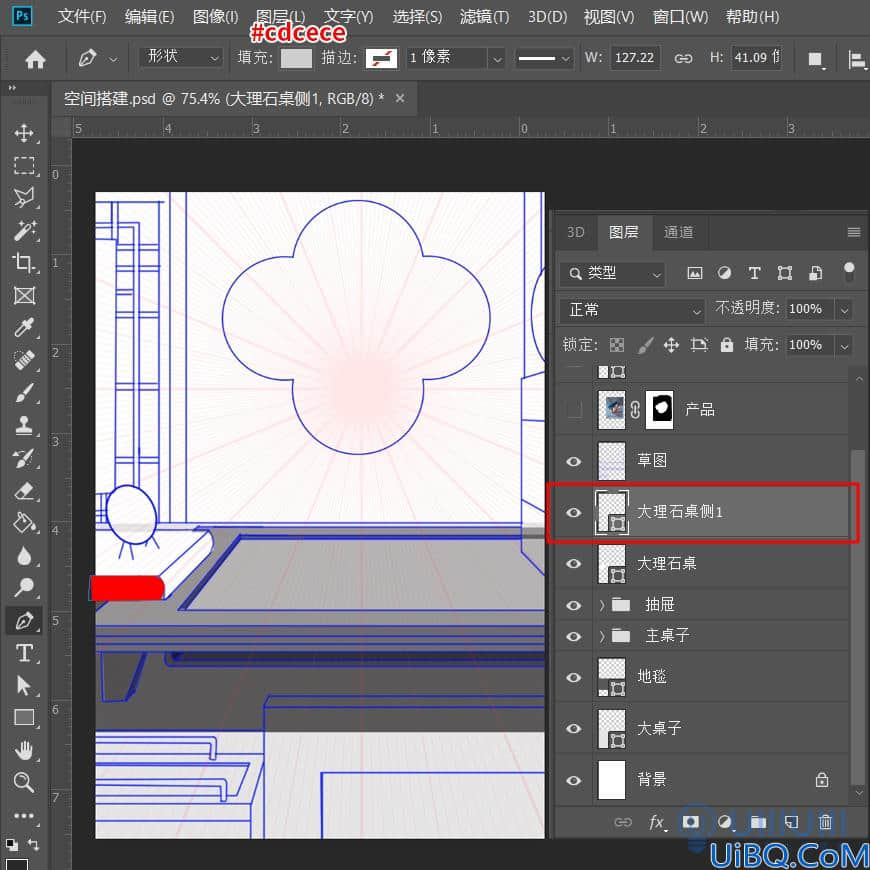Select the Path Selection tool
Screen dimensions: 870x870
click(24, 686)
